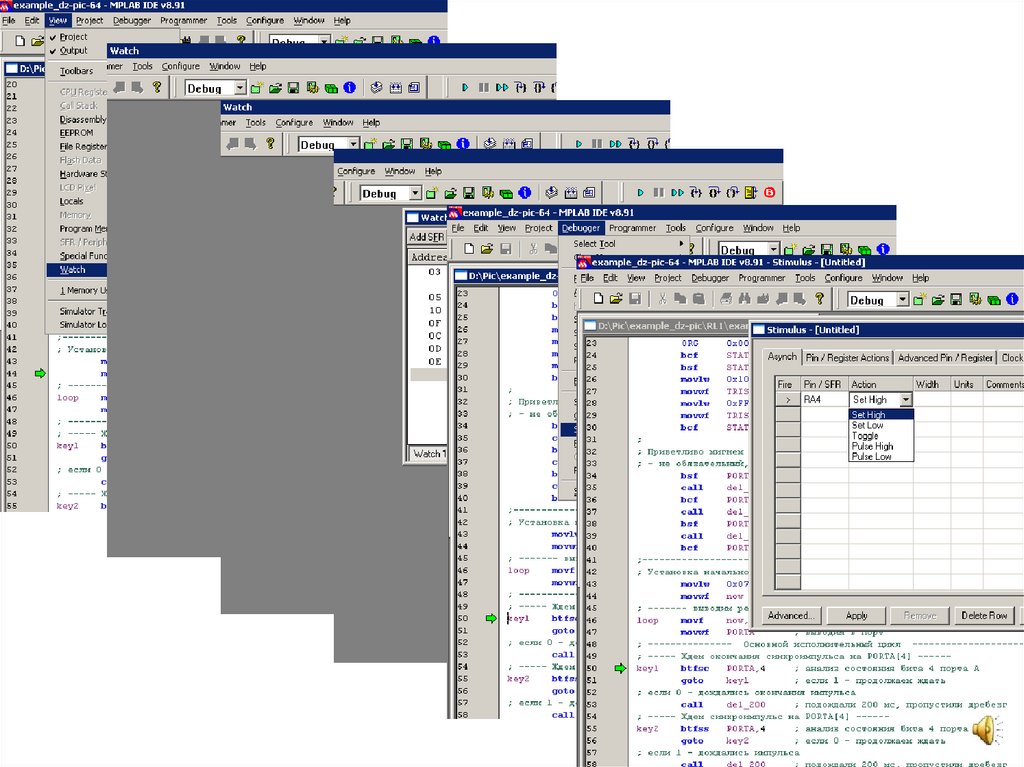The image size is (1024, 767).
Task: Click yellow Help question icon in Stimulus window toolbar
Action: 820,299
